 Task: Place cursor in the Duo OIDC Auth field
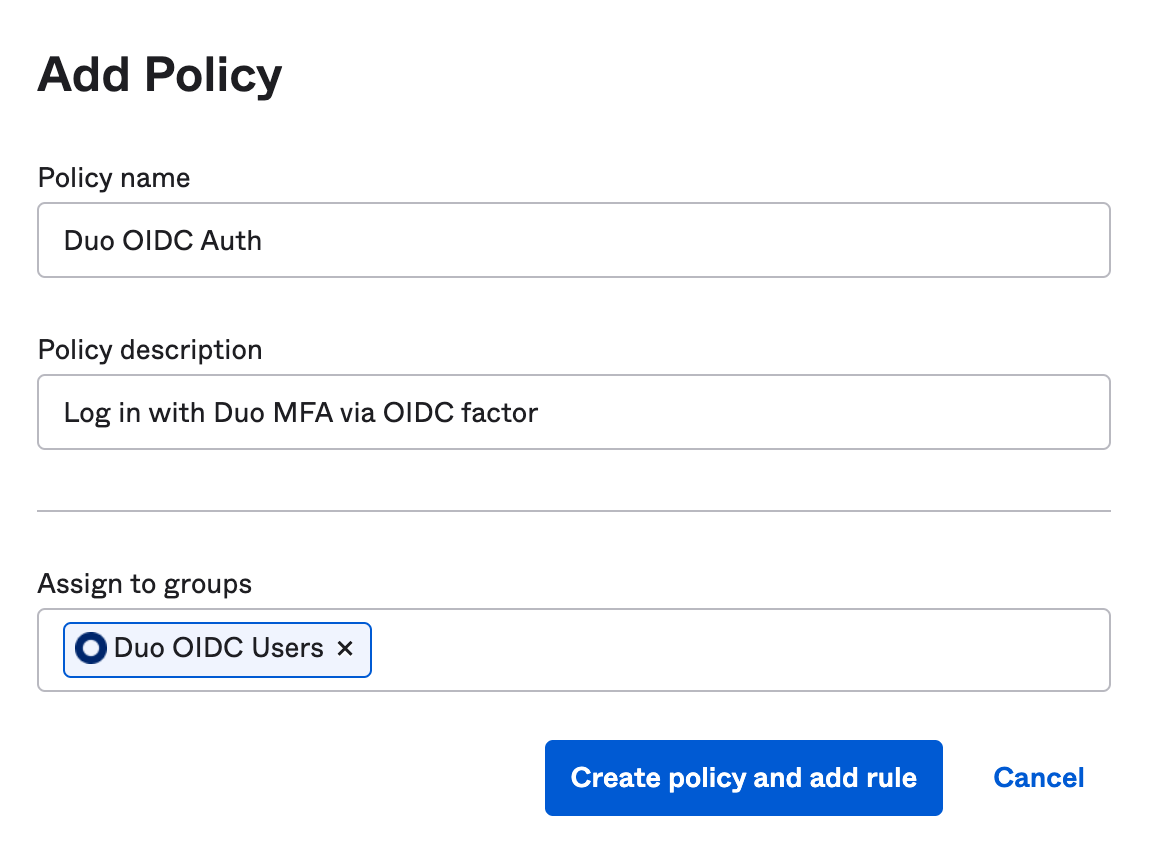coord(573,240)
